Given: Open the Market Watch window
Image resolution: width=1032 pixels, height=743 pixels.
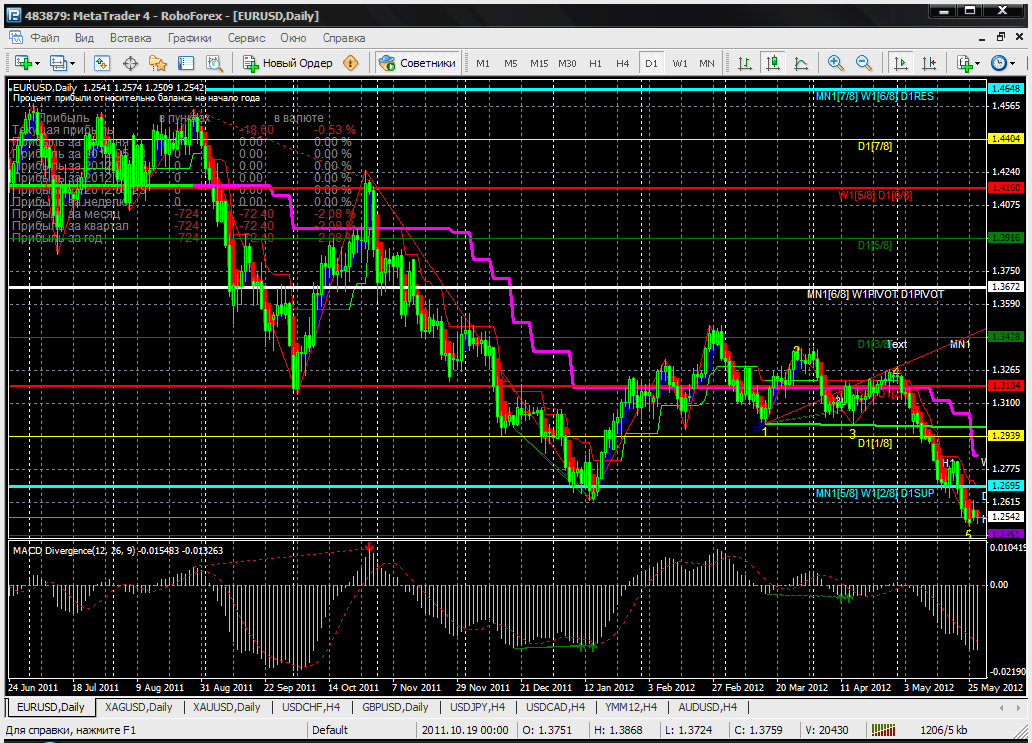Looking at the screenshot, I should pos(101,63).
